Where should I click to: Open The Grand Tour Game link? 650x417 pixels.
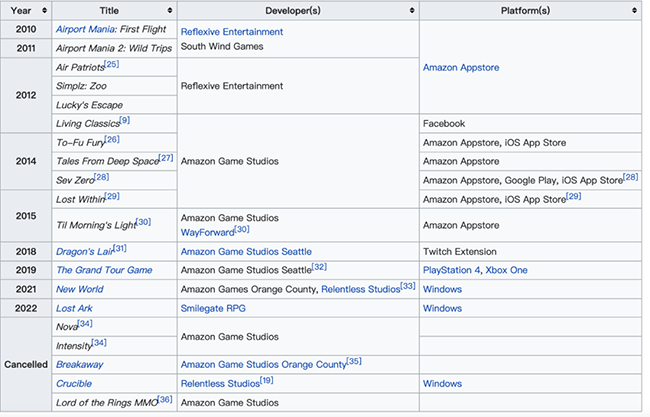pyautogui.click(x=104, y=270)
